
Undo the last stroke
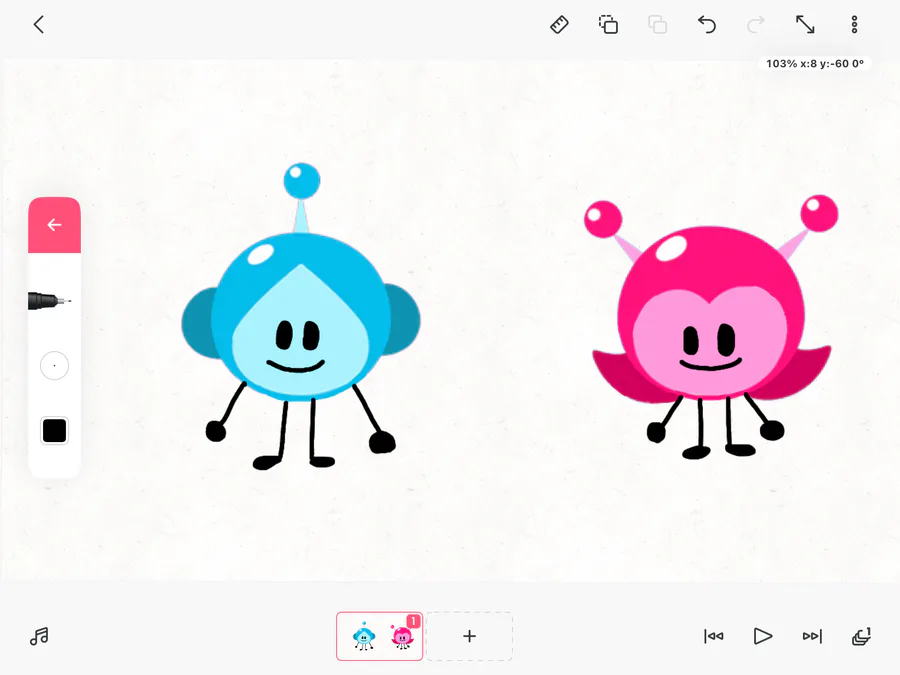[x=707, y=25]
